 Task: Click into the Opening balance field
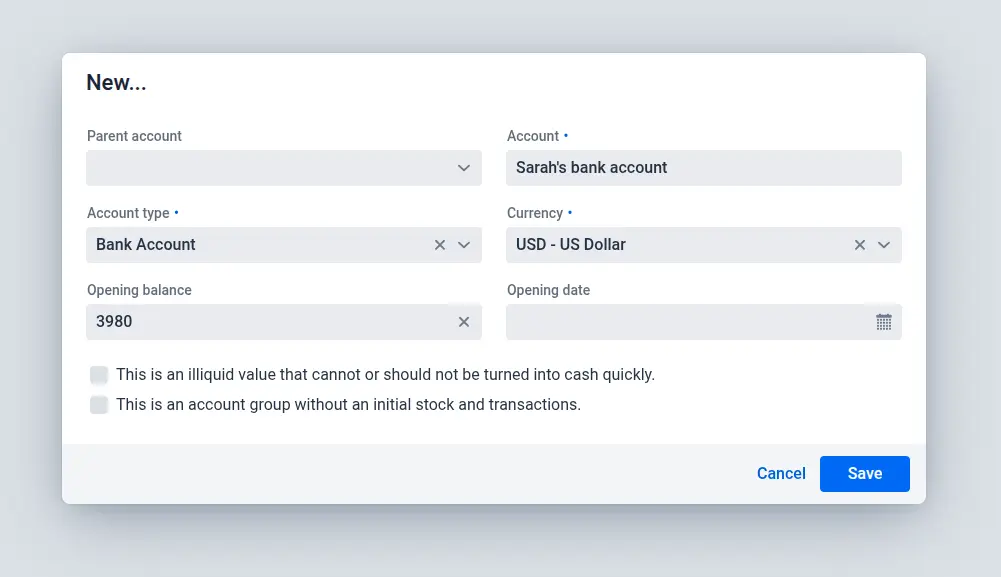click(x=265, y=322)
